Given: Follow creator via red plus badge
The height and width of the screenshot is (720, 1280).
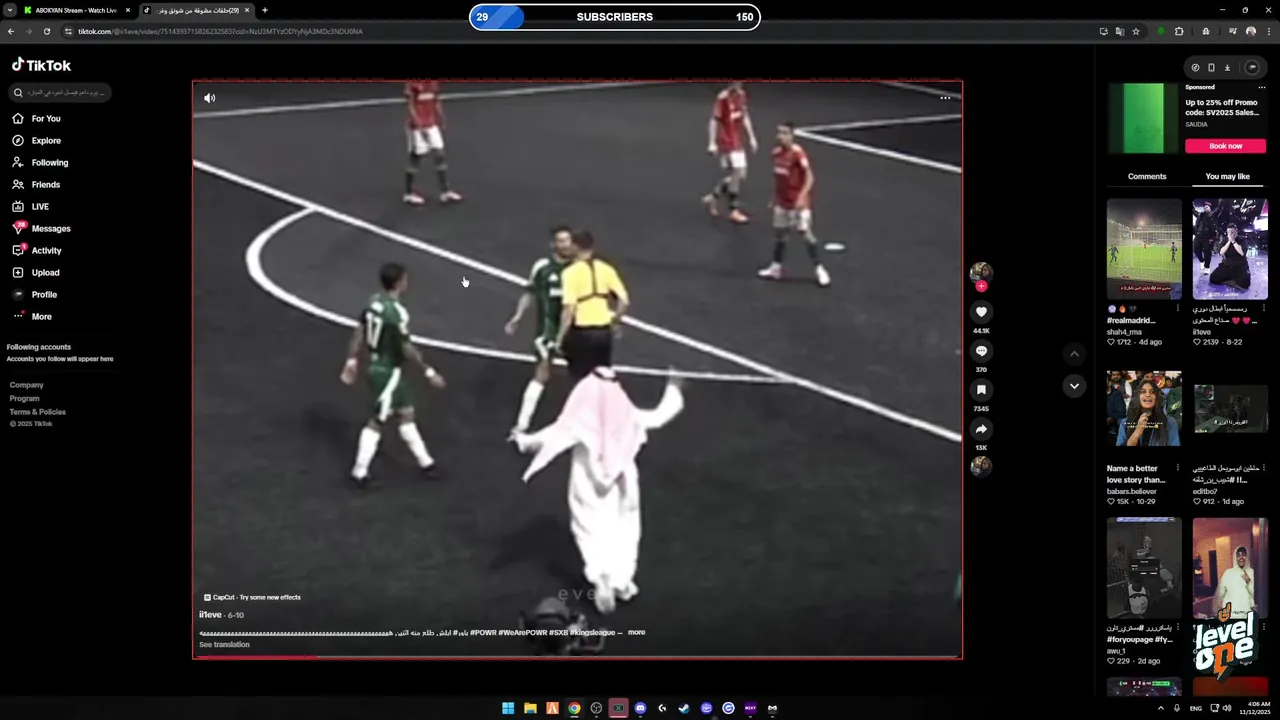Looking at the screenshot, I should click(981, 286).
